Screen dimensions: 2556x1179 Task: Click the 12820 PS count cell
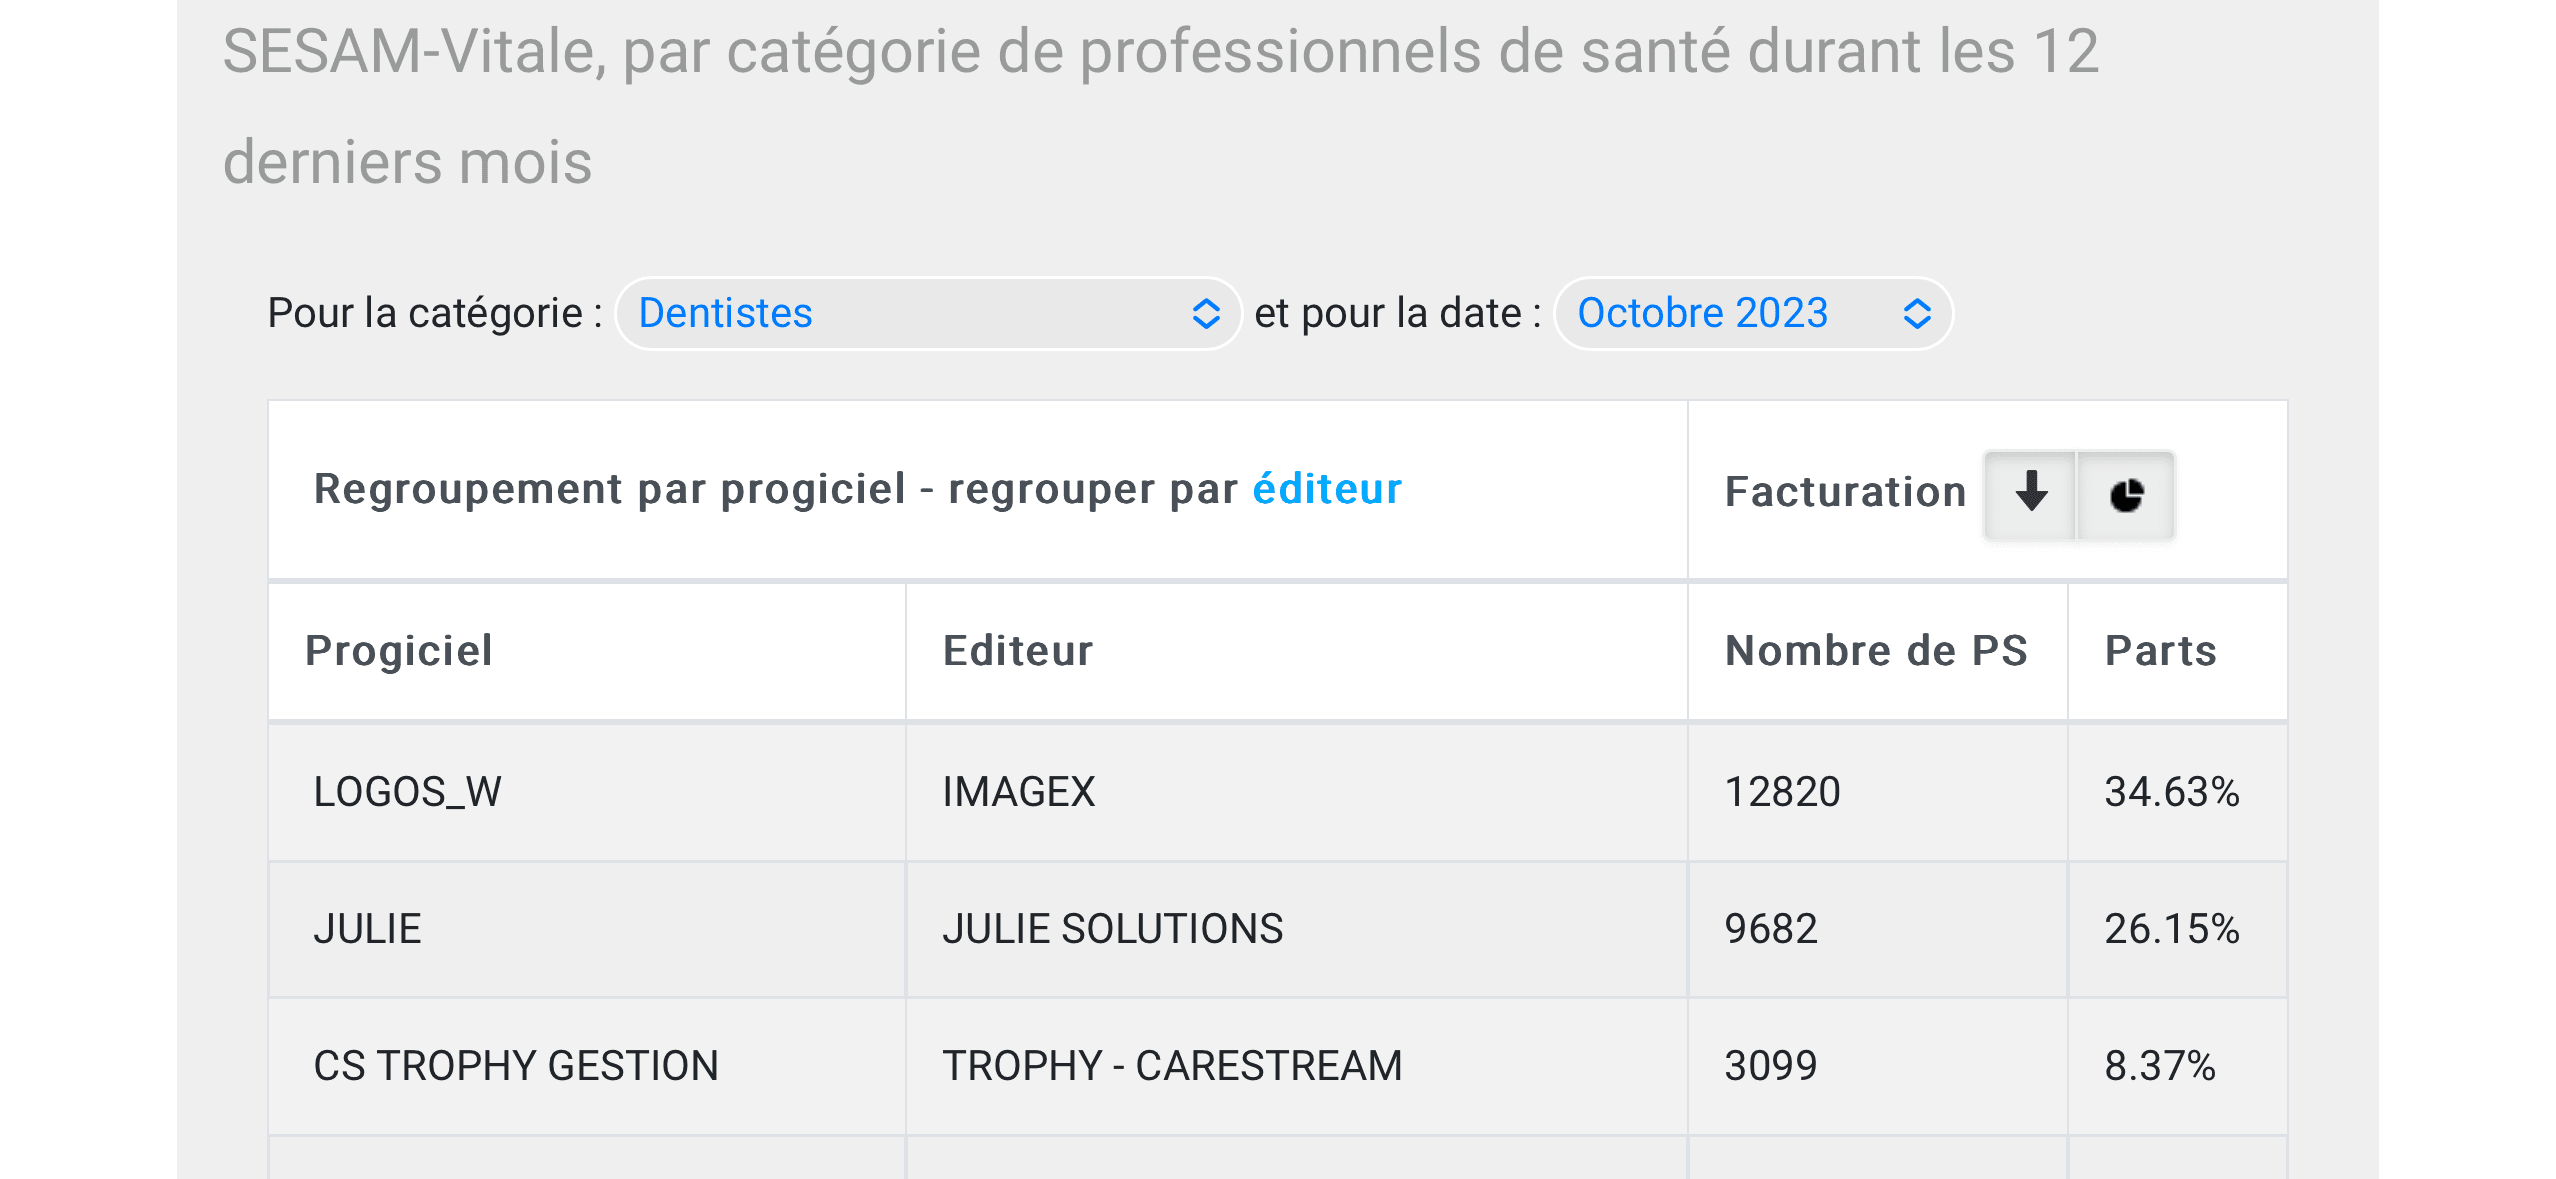(1782, 792)
